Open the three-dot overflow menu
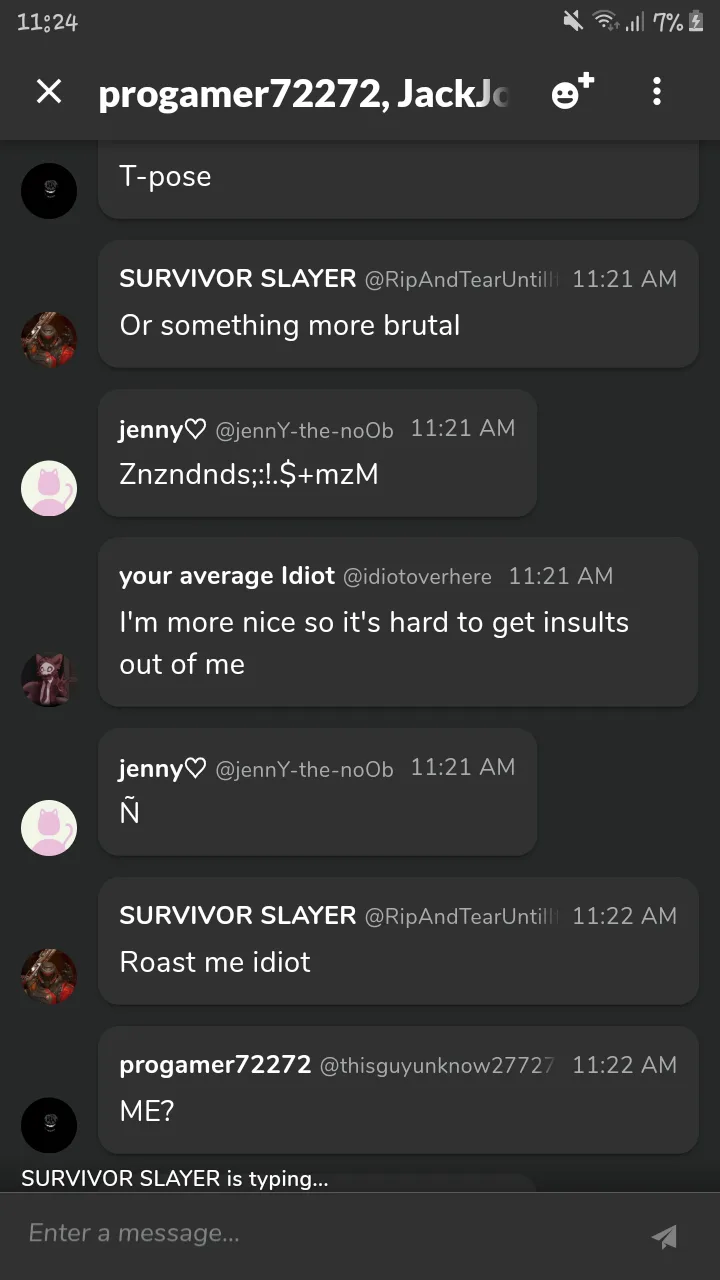The image size is (720, 1280). 656,92
